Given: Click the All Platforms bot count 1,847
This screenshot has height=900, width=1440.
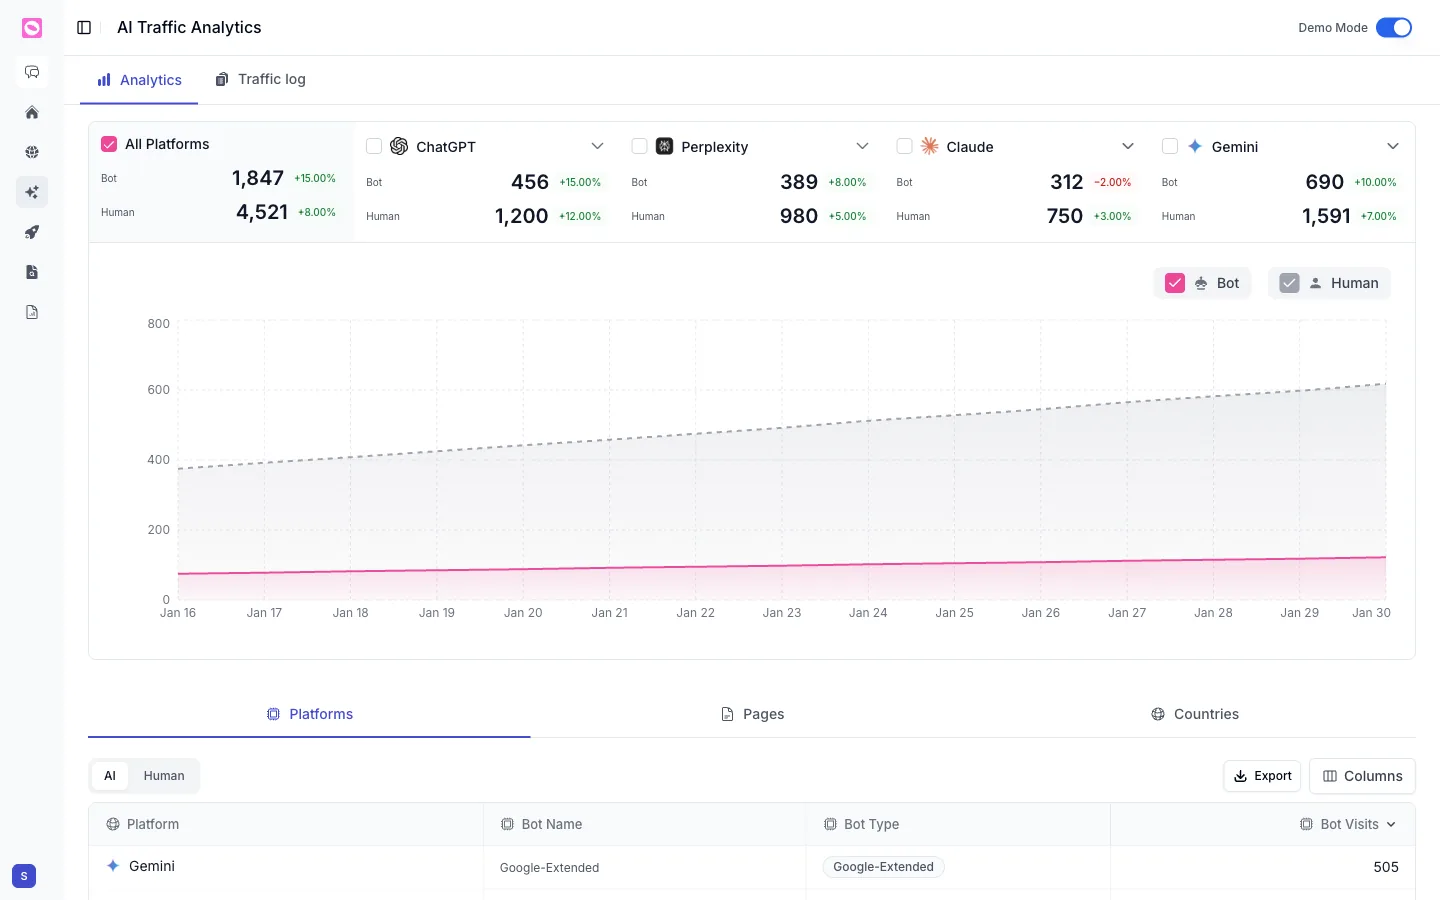Looking at the screenshot, I should click(x=258, y=178).
